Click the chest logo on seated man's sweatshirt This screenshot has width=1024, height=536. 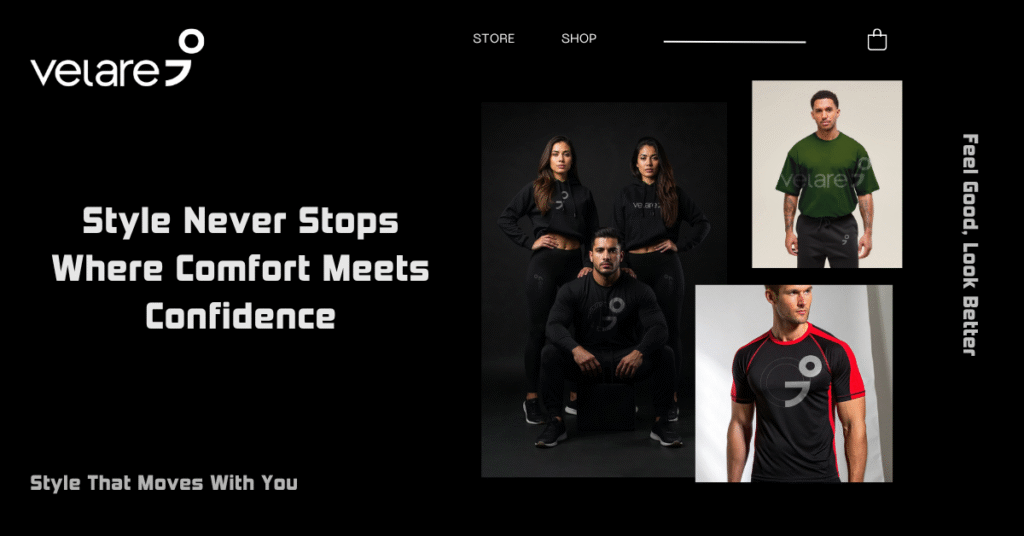(x=611, y=314)
